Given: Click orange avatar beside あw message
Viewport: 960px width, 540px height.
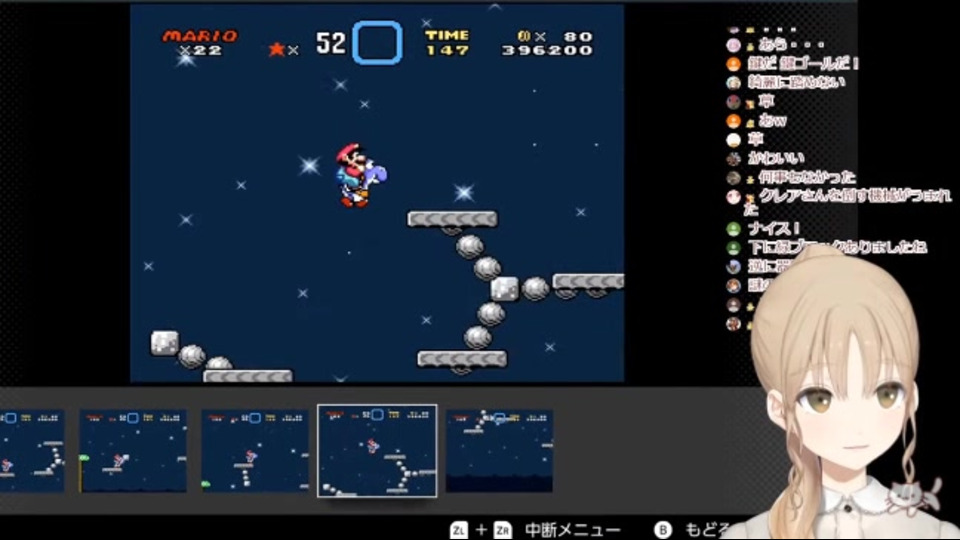Looking at the screenshot, I should coord(733,121).
